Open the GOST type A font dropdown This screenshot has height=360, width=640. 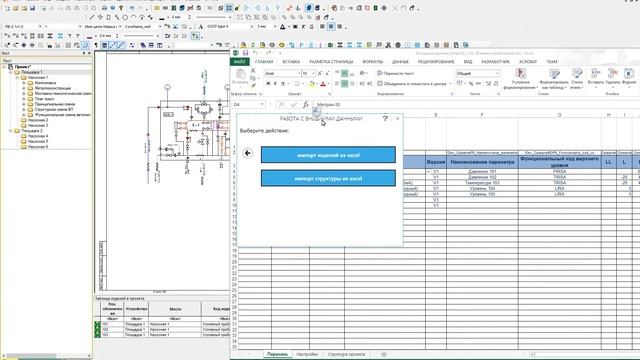(251, 27)
